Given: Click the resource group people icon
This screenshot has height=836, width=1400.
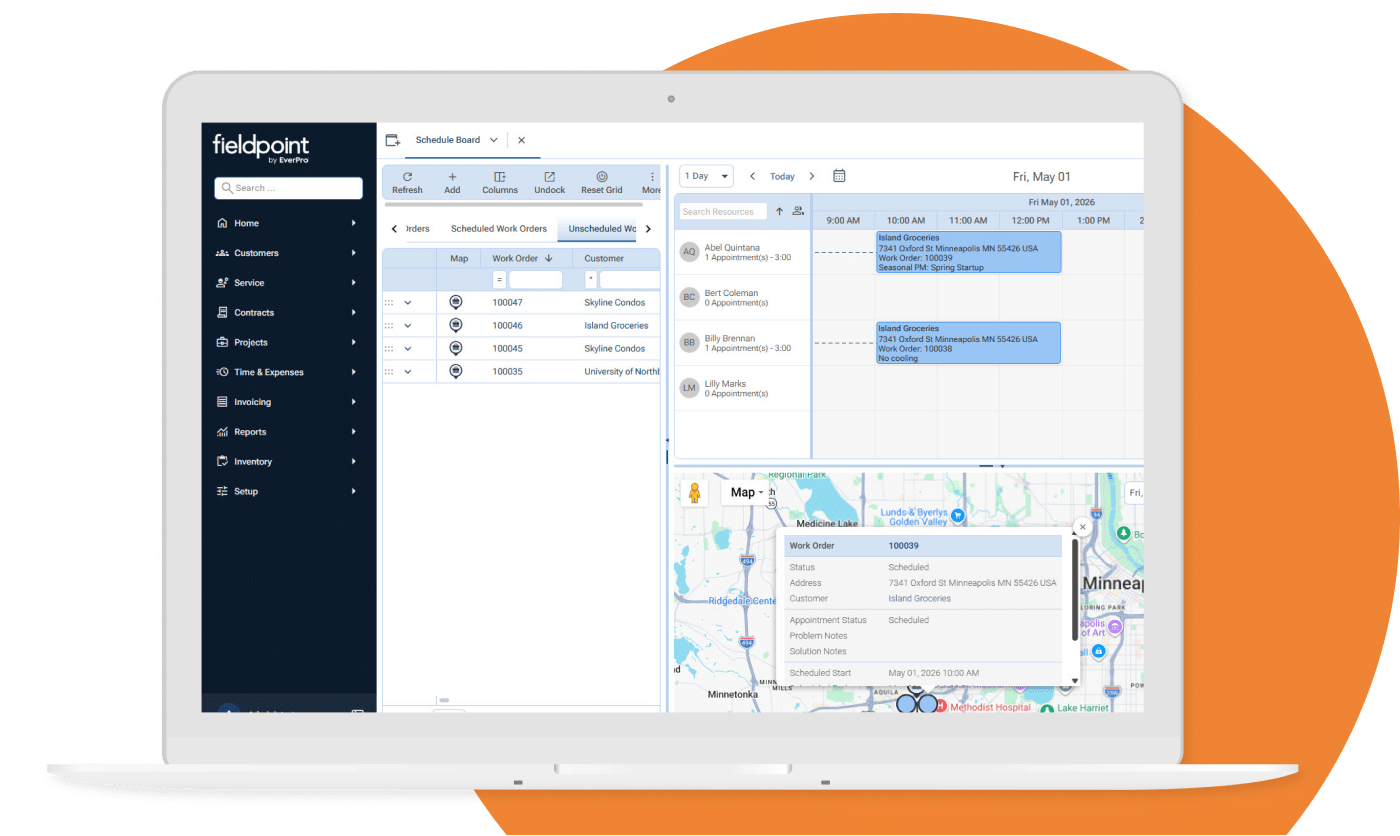Looking at the screenshot, I should coord(798,211).
